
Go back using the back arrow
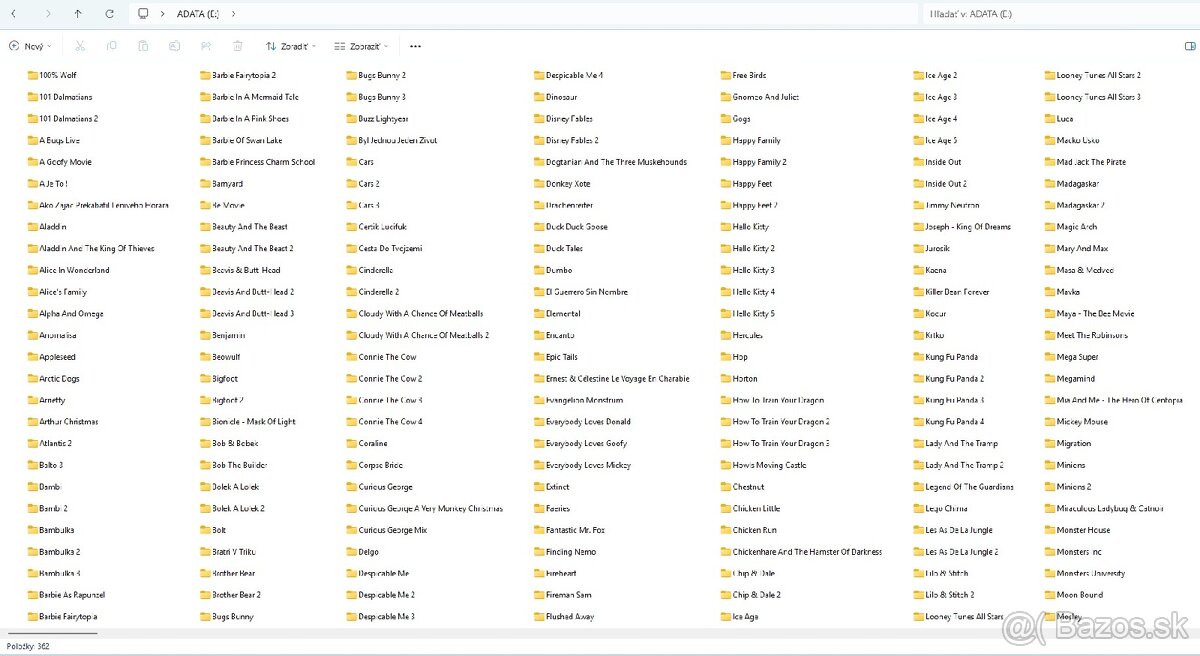coord(13,14)
